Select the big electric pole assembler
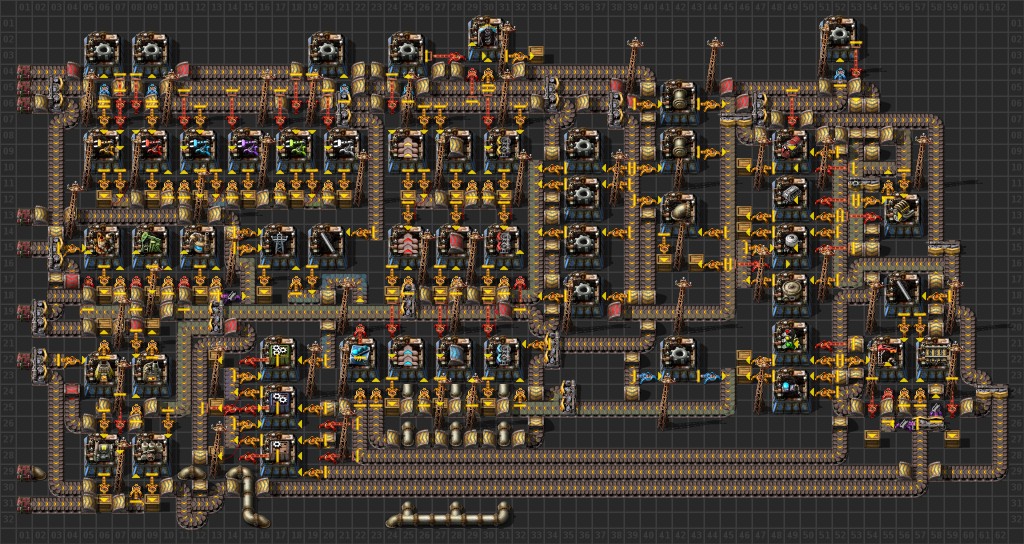The height and width of the screenshot is (544, 1024). [x=279, y=247]
